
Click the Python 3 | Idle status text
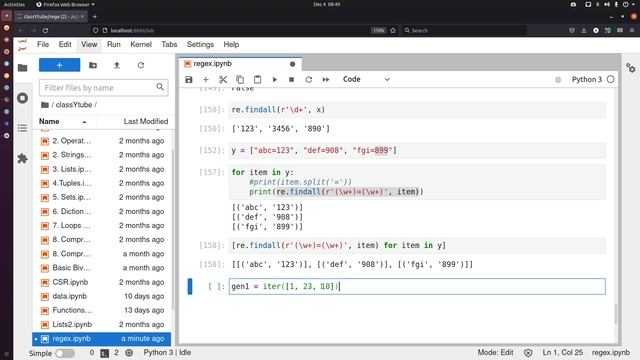pyautogui.click(x=167, y=353)
